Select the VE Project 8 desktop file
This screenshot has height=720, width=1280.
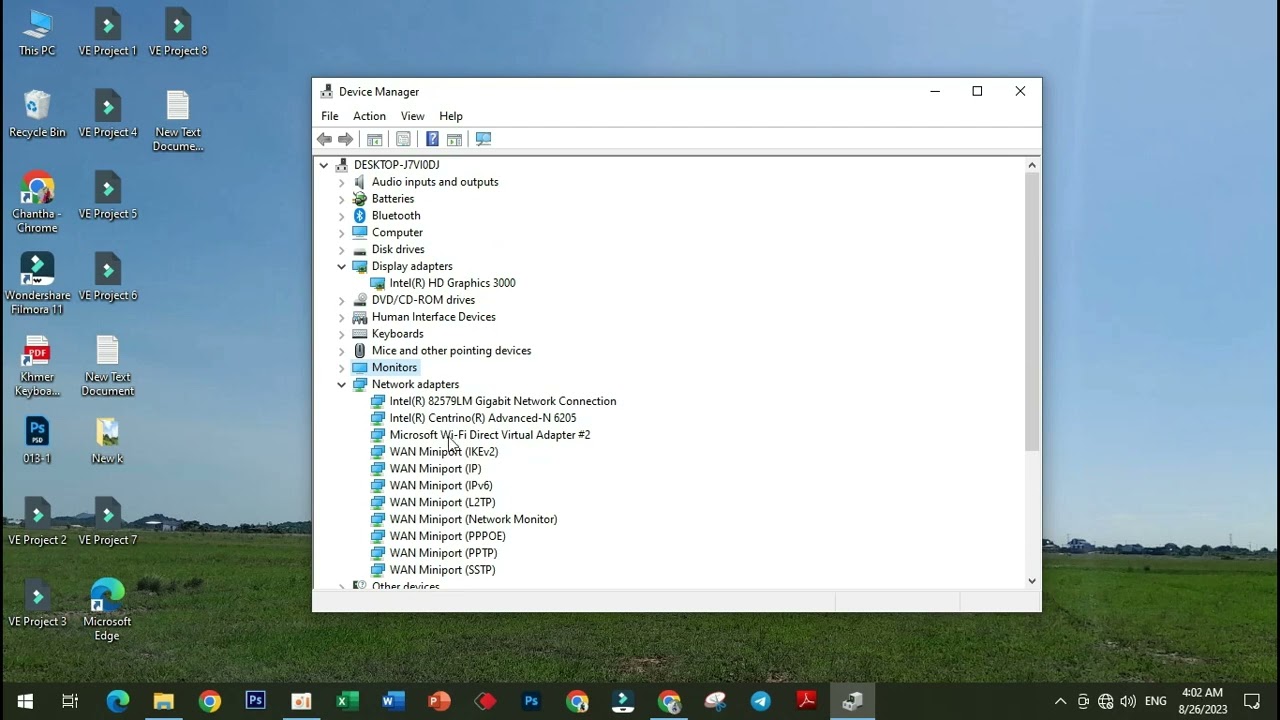[x=178, y=33]
